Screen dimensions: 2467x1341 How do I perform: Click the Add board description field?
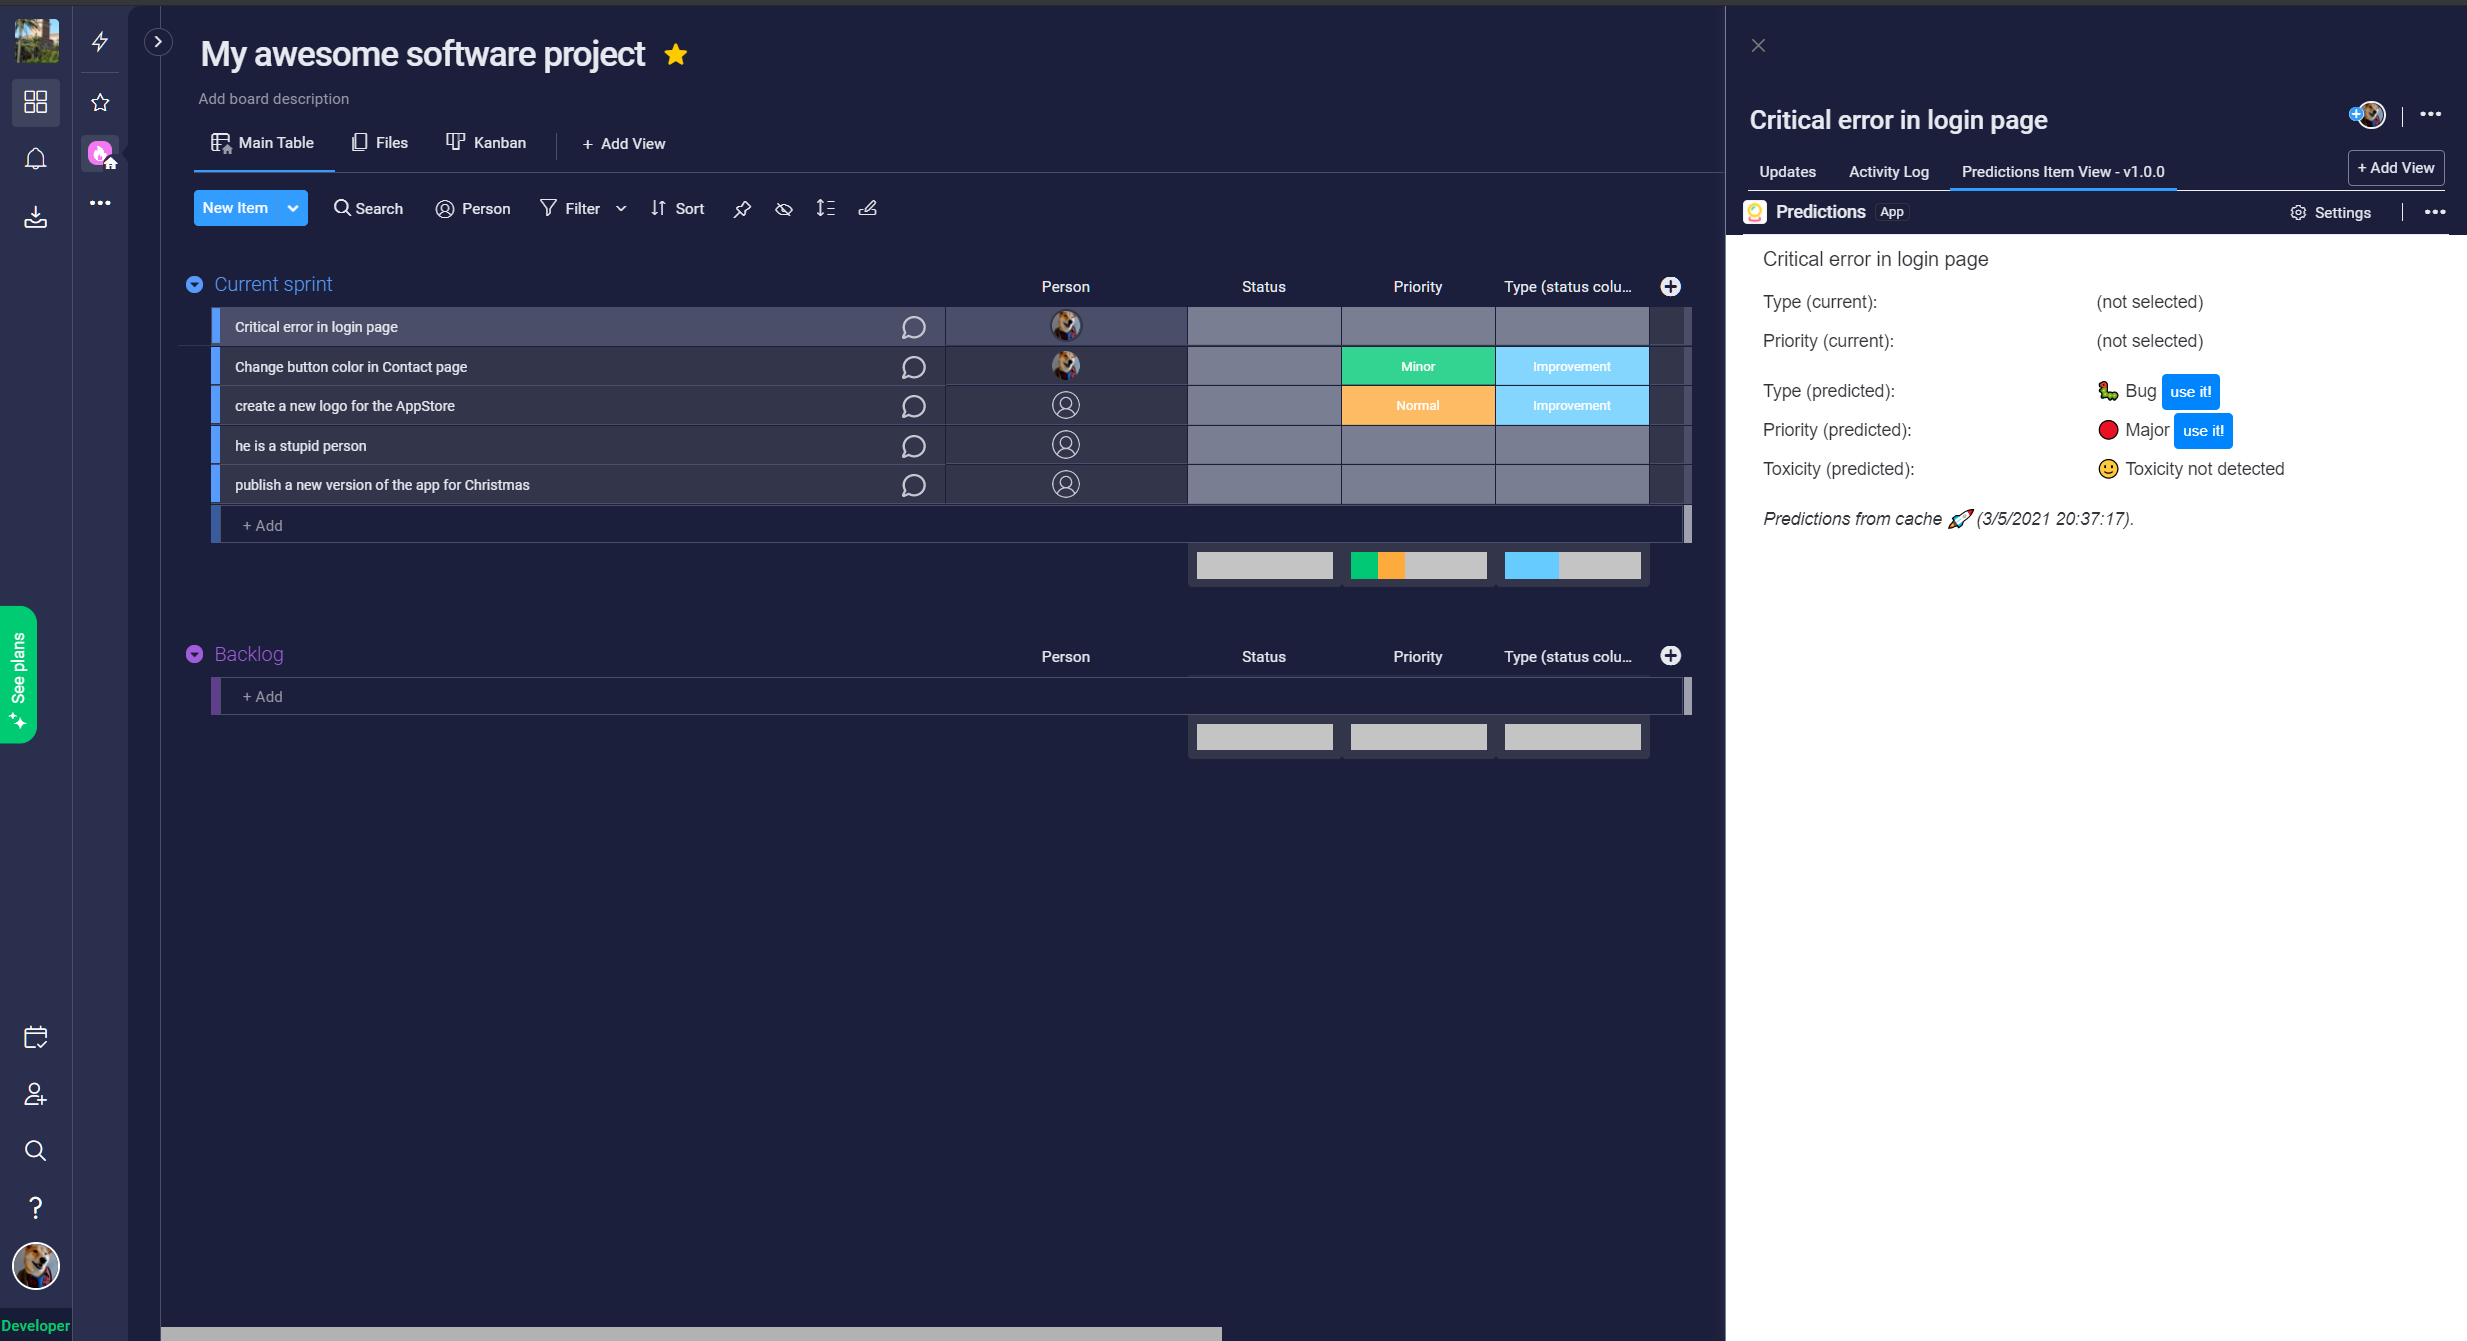(274, 99)
